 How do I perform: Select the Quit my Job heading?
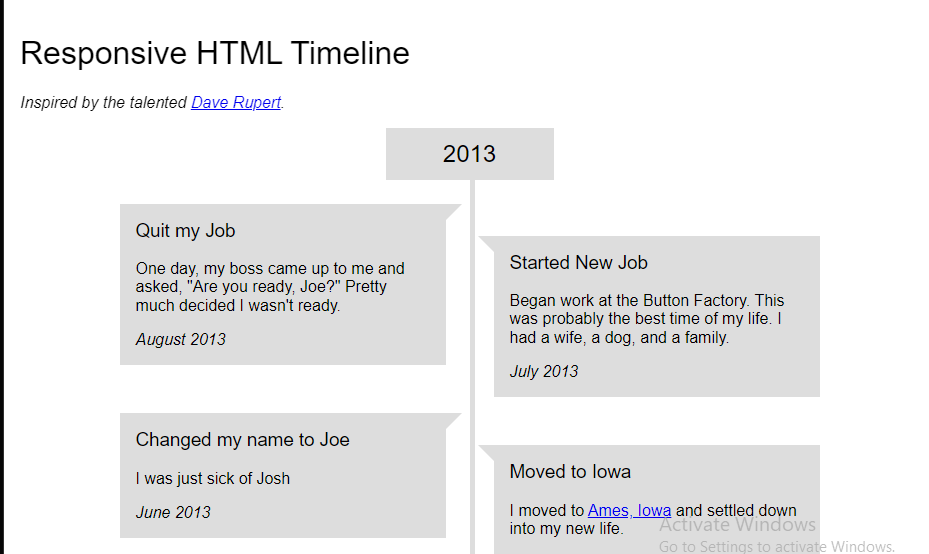click(x=185, y=230)
